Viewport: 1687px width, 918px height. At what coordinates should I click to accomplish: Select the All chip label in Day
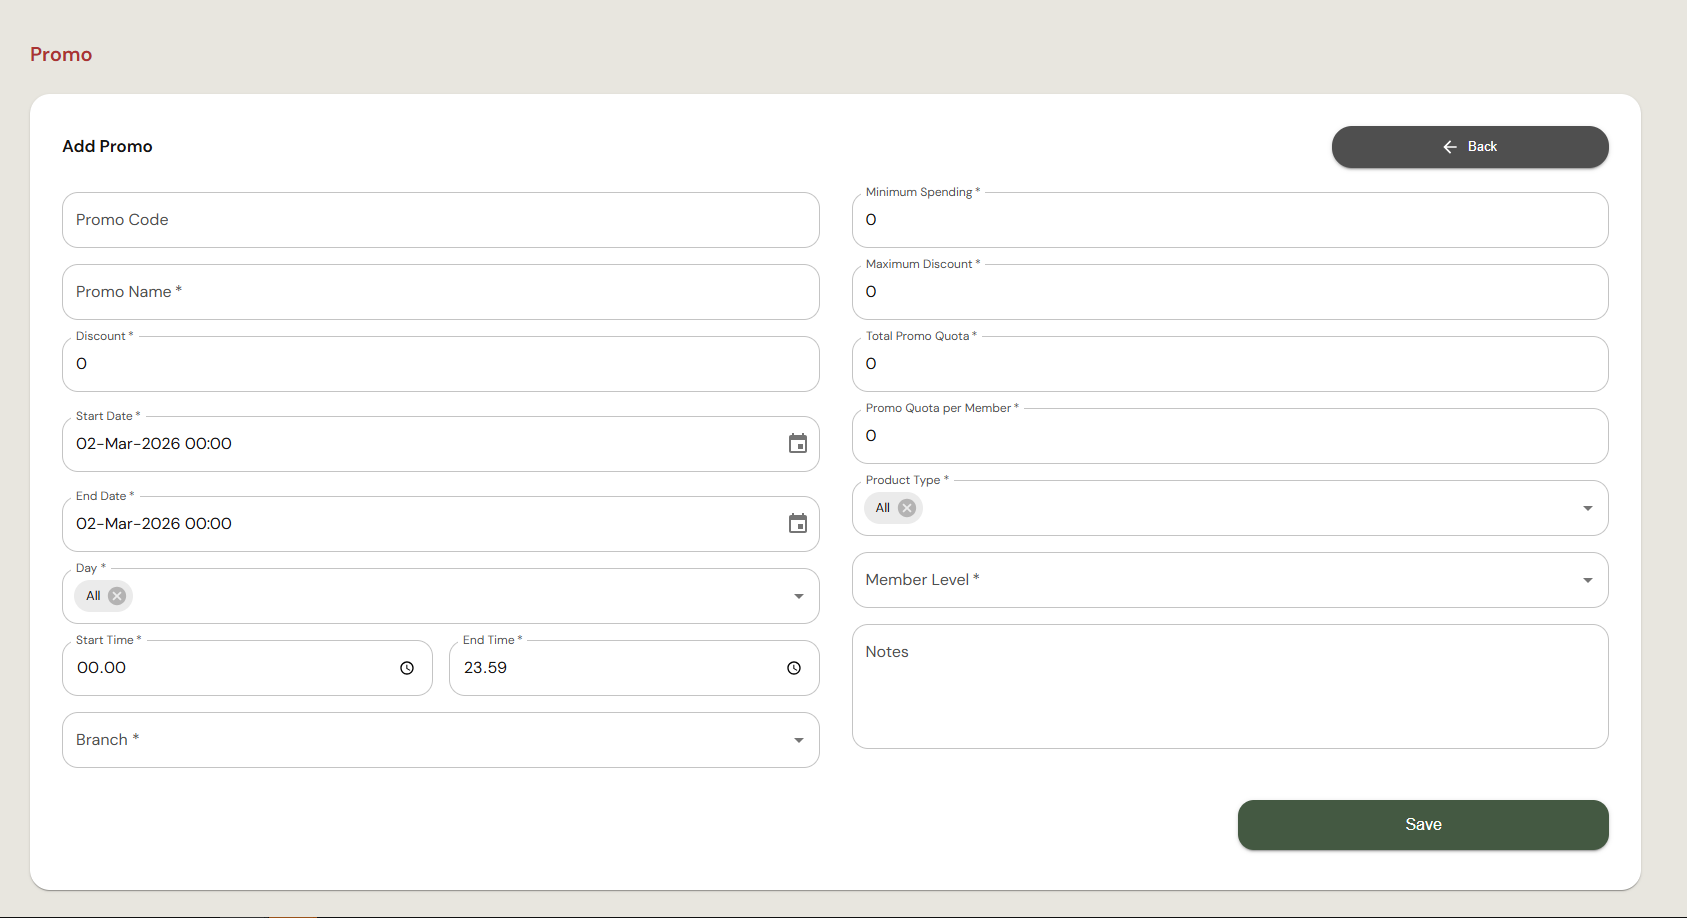click(93, 596)
